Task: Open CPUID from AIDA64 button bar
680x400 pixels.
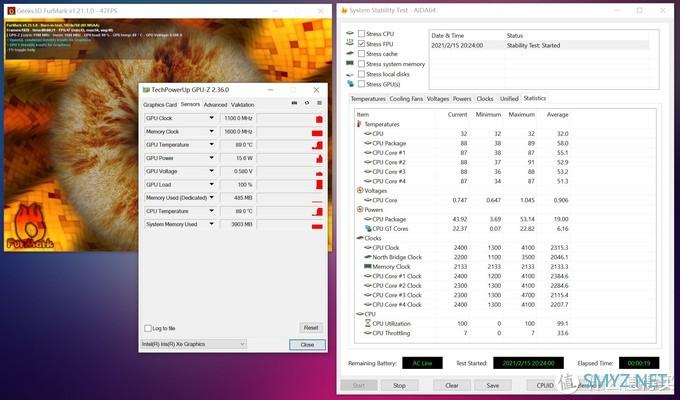Action: click(x=545, y=385)
